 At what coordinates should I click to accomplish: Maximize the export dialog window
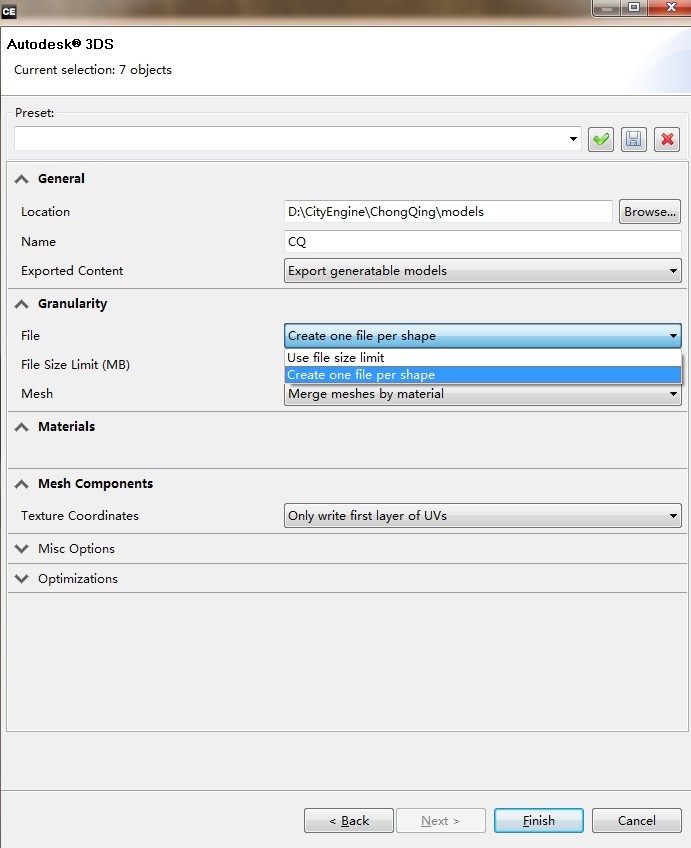coord(634,8)
